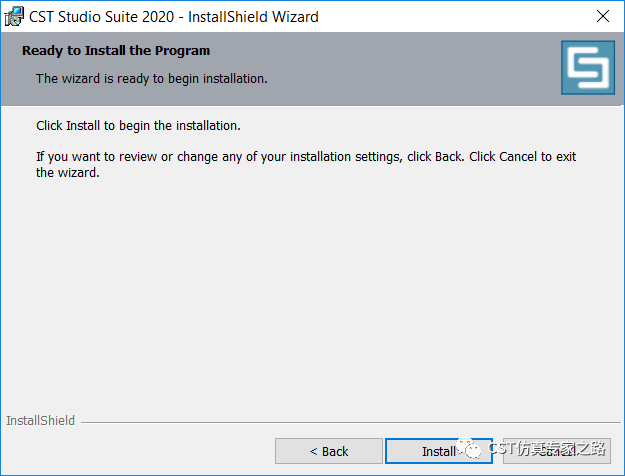Viewport: 625px width, 476px height.
Task: Start installation with the Install button
Action: (439, 451)
